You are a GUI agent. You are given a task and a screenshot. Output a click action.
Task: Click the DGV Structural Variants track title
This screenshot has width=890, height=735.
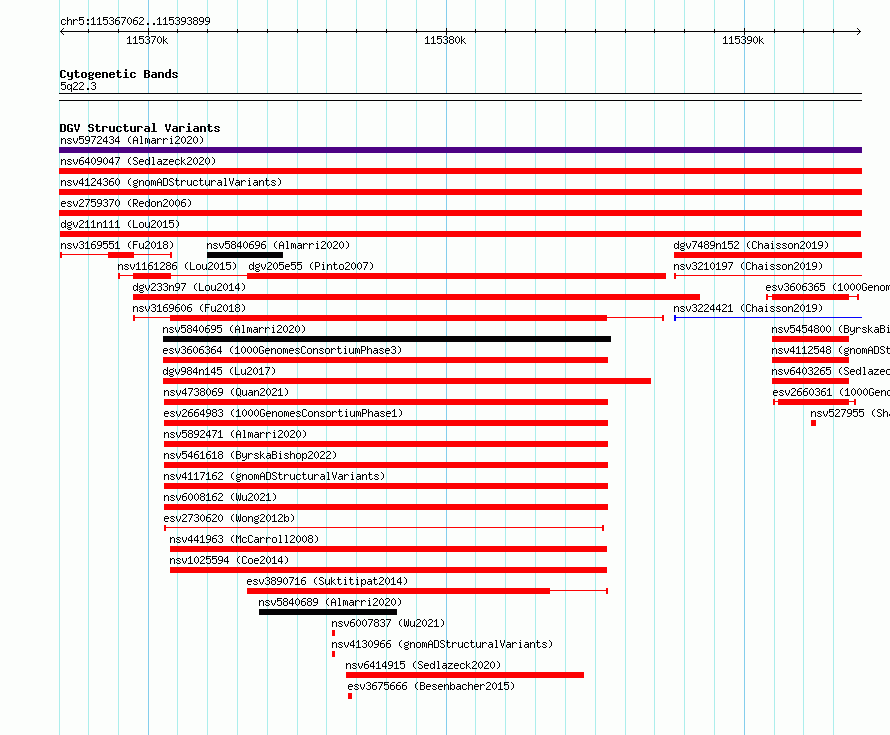coord(140,128)
